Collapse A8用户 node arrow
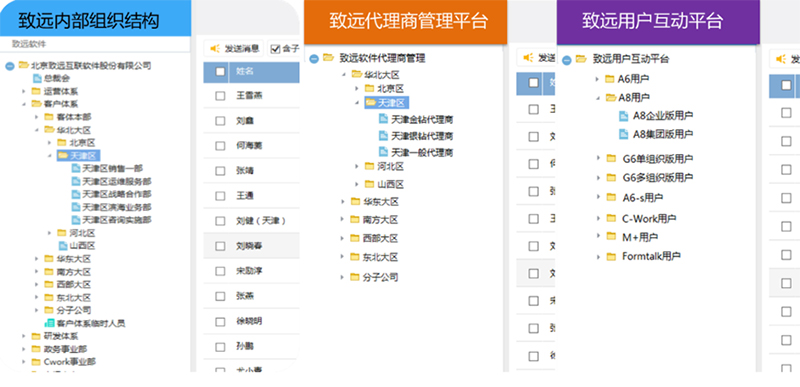This screenshot has height=387, width=800. click(x=598, y=97)
